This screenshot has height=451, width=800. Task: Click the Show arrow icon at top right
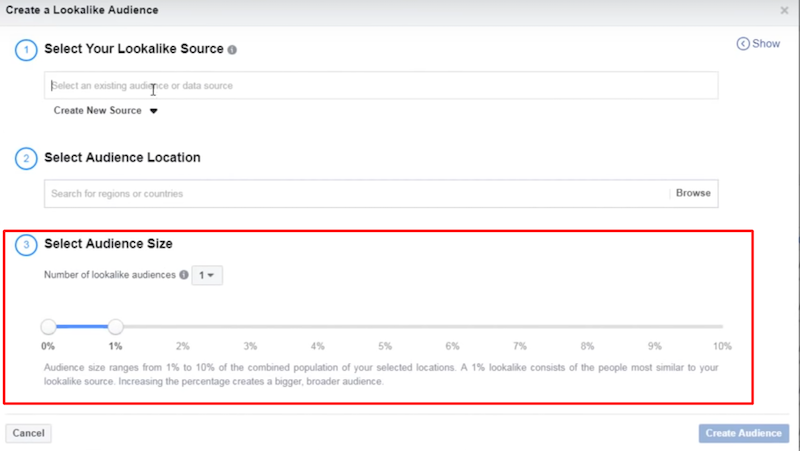tap(743, 44)
